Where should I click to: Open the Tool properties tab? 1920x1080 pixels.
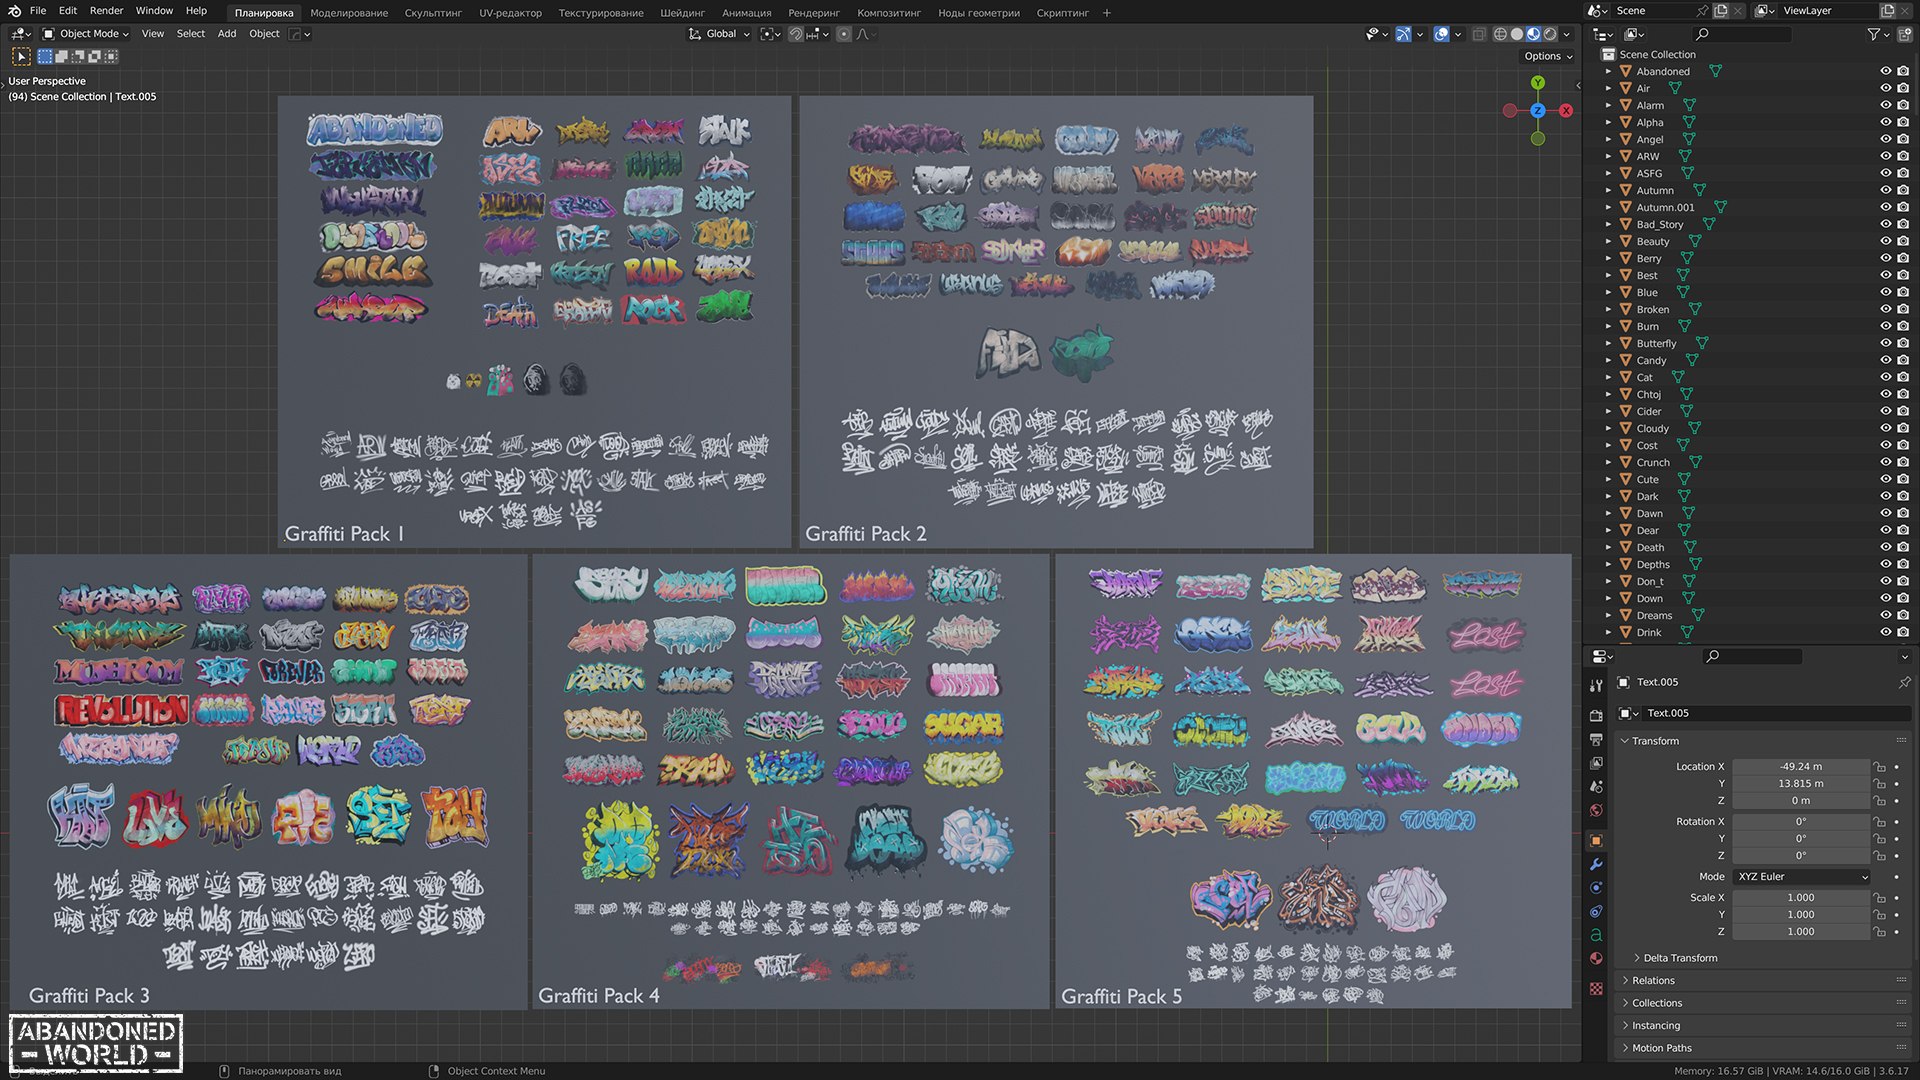[1596, 685]
